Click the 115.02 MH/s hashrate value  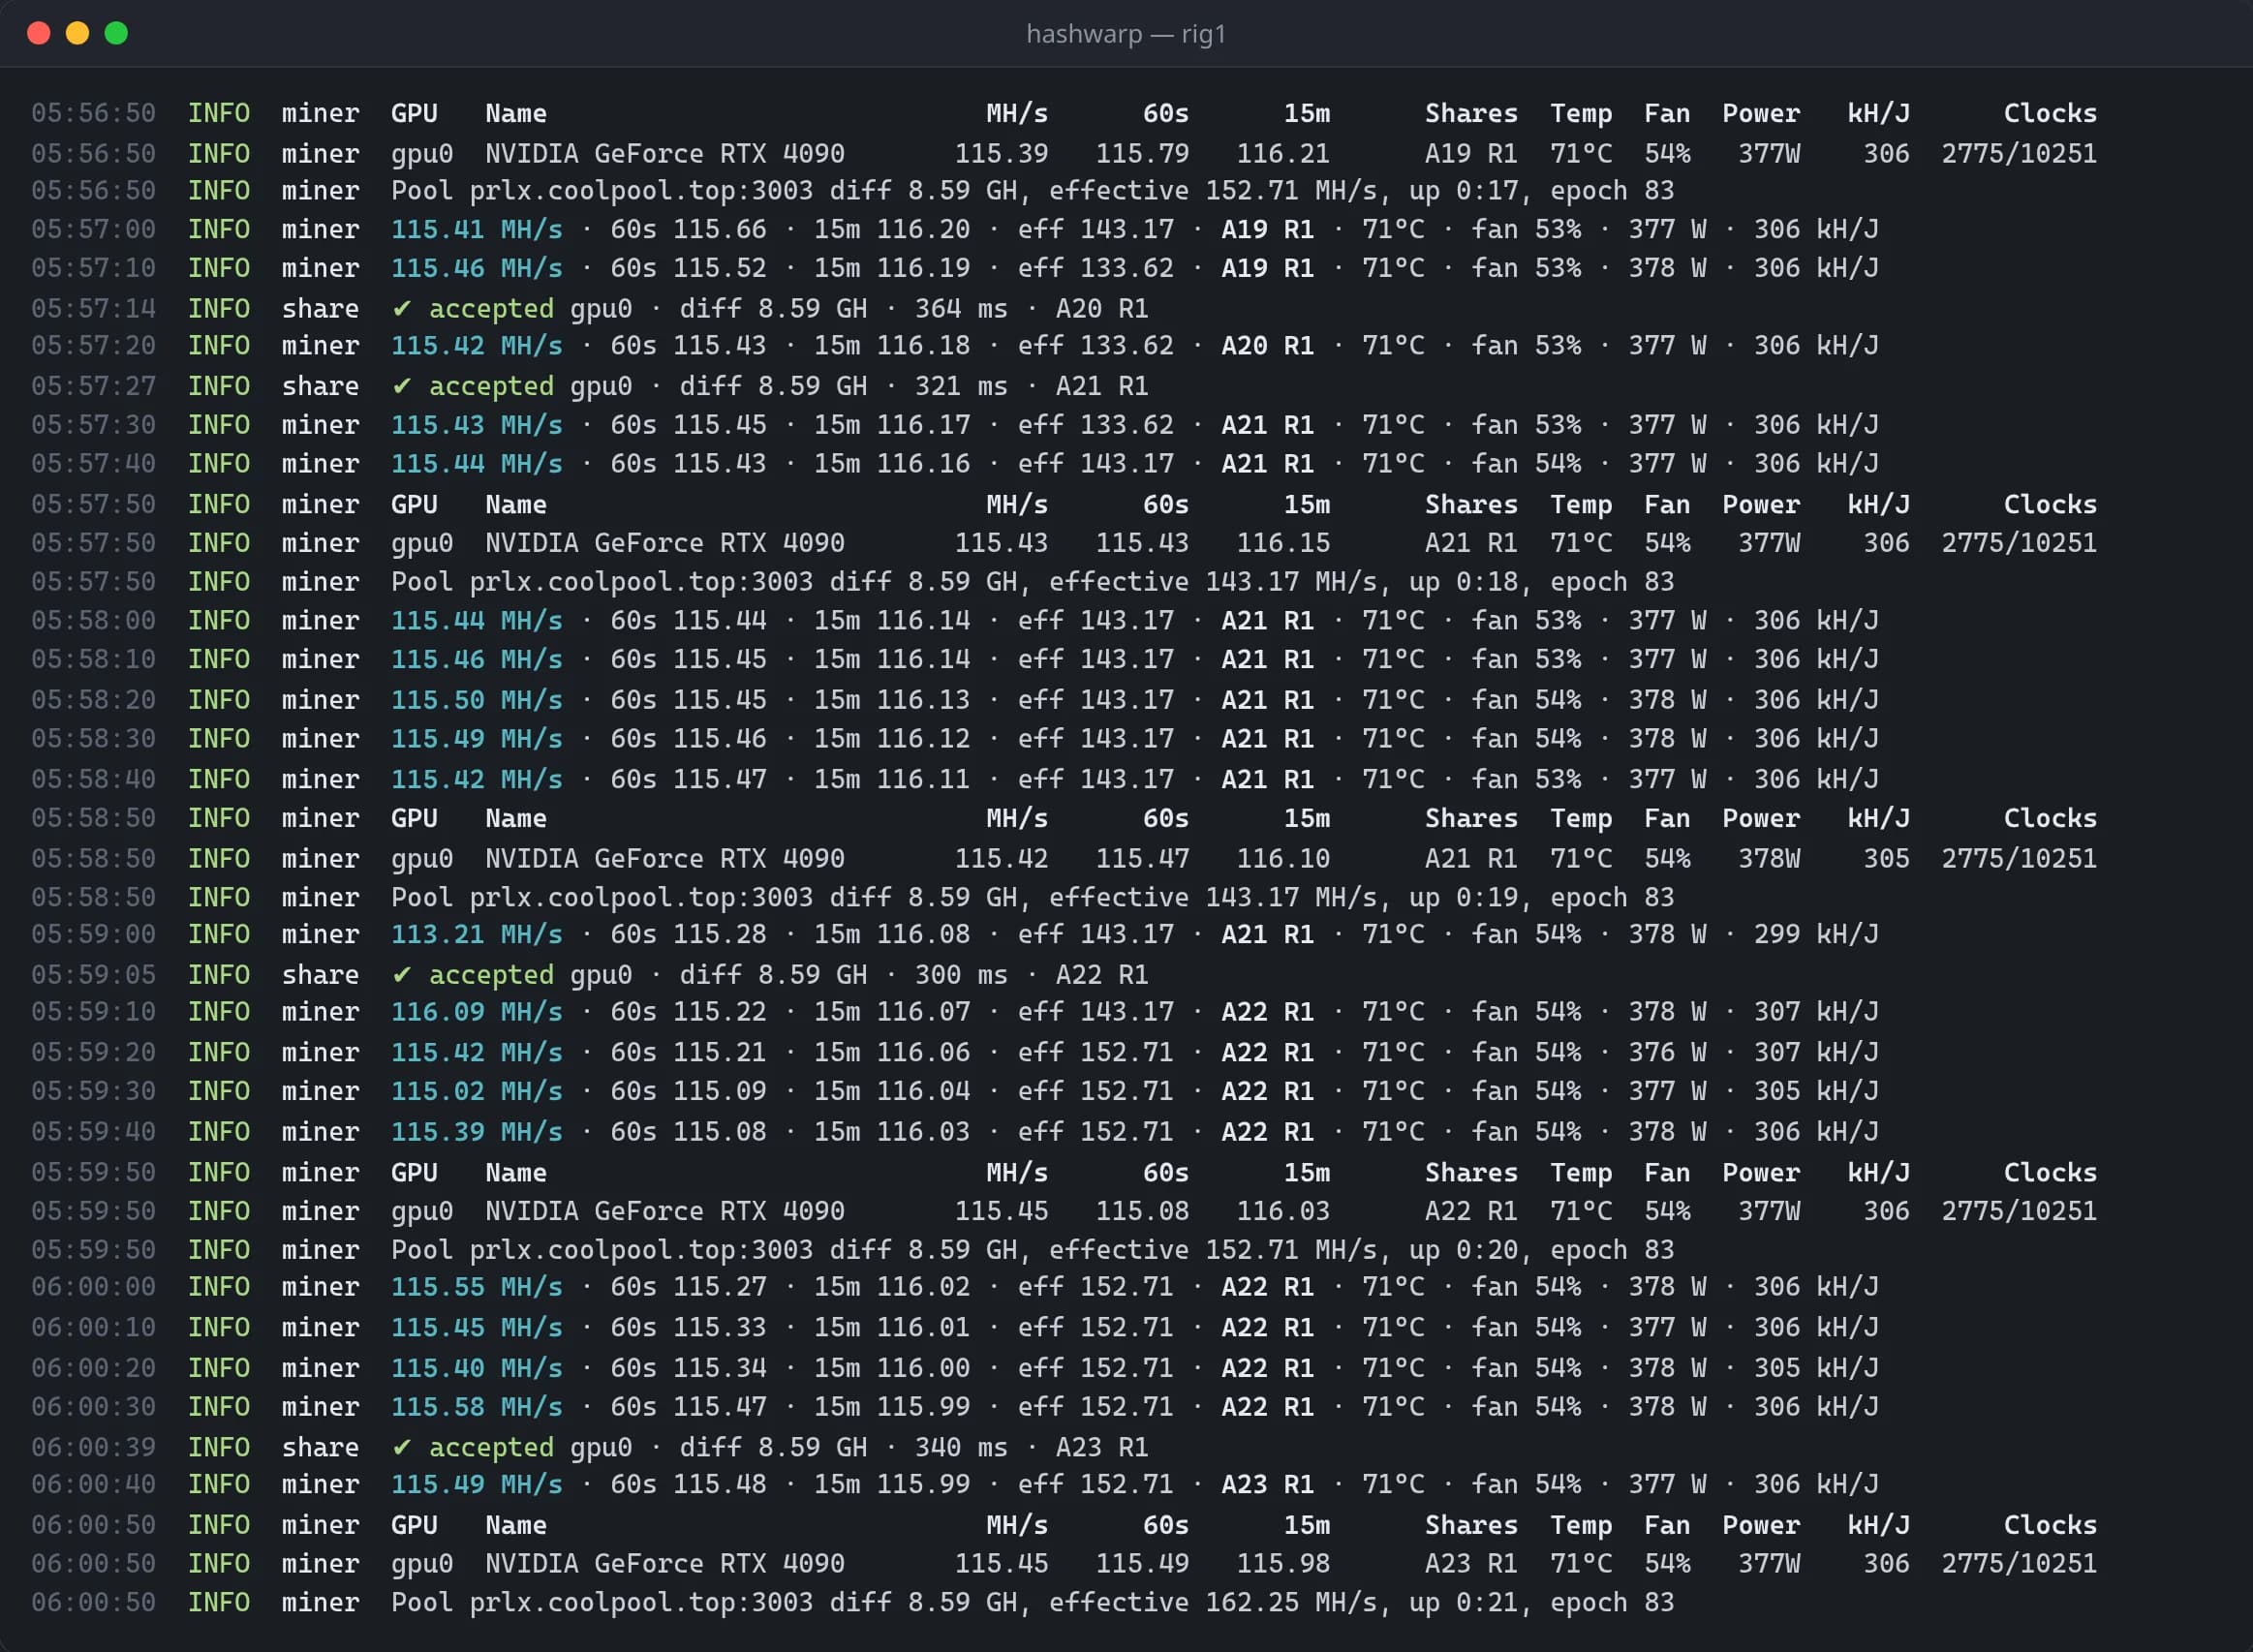476,1091
